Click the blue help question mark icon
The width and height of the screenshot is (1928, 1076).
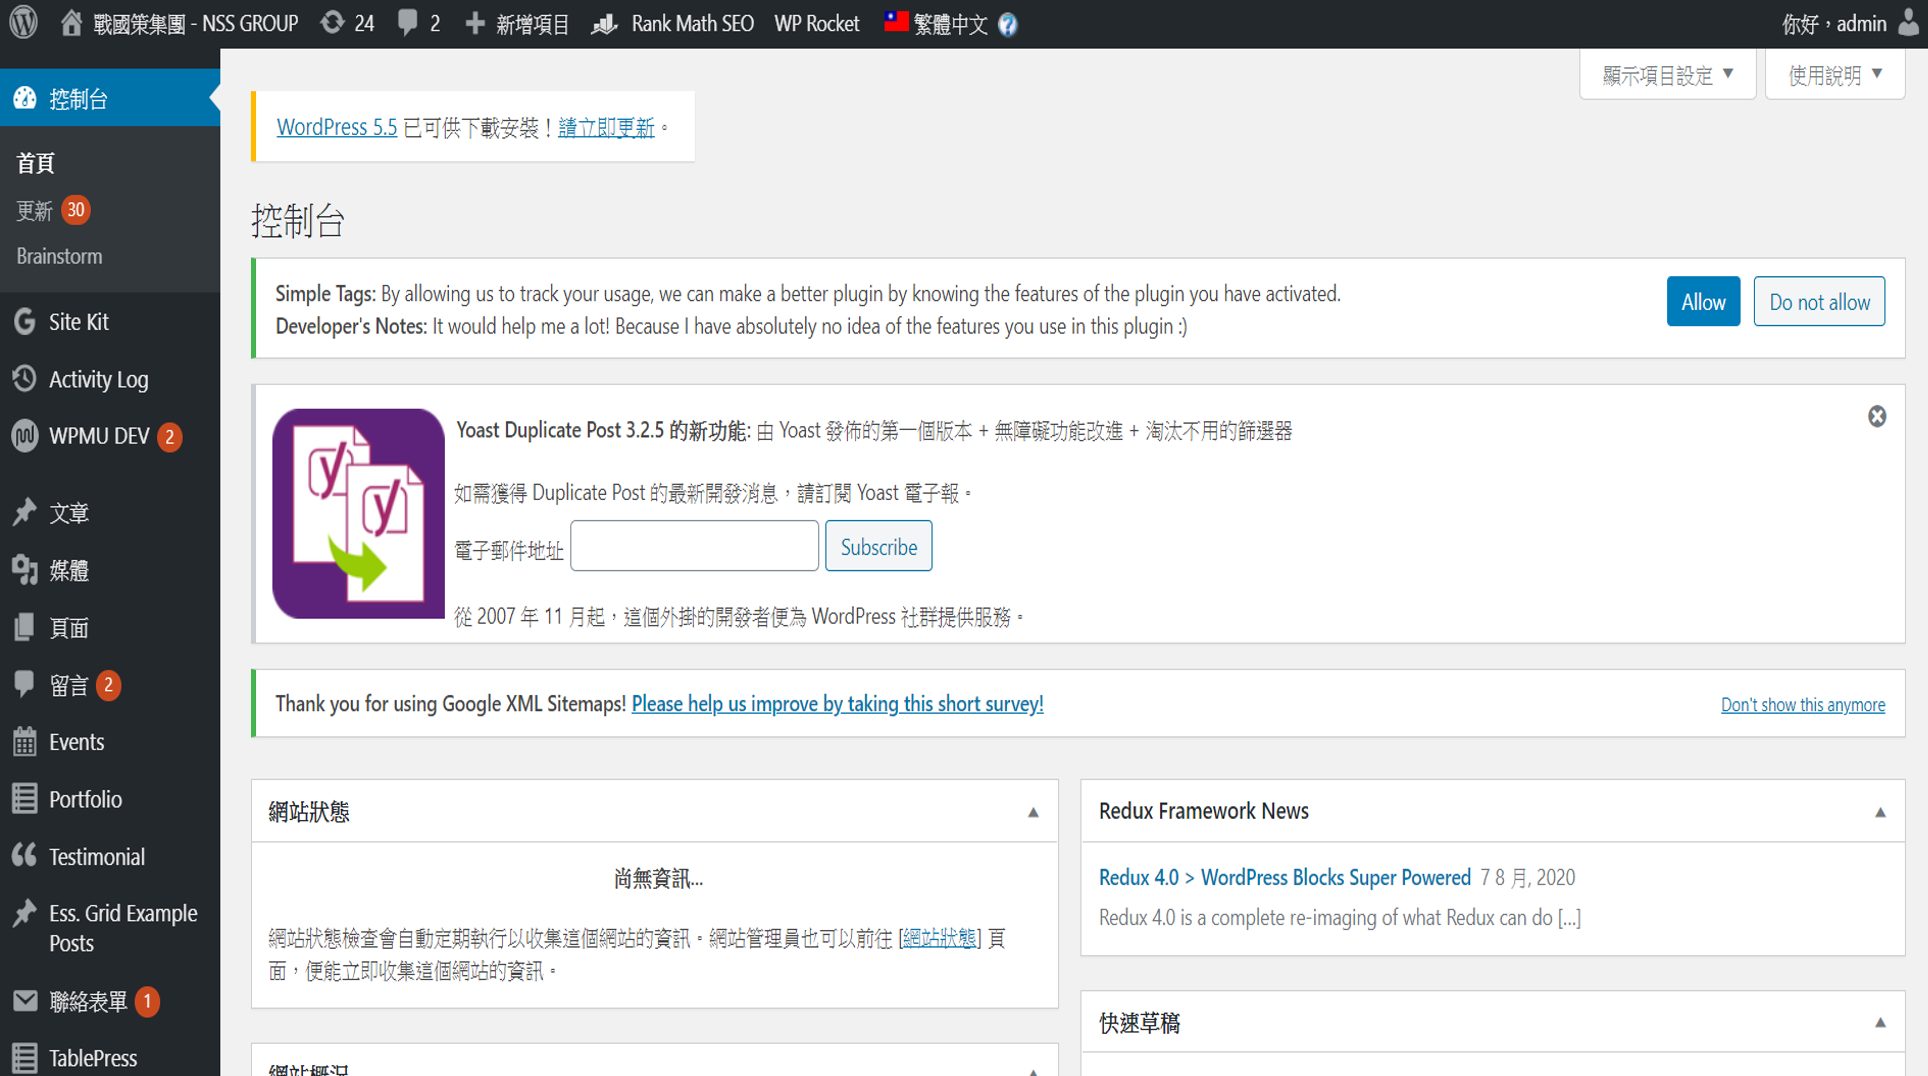coord(1008,24)
